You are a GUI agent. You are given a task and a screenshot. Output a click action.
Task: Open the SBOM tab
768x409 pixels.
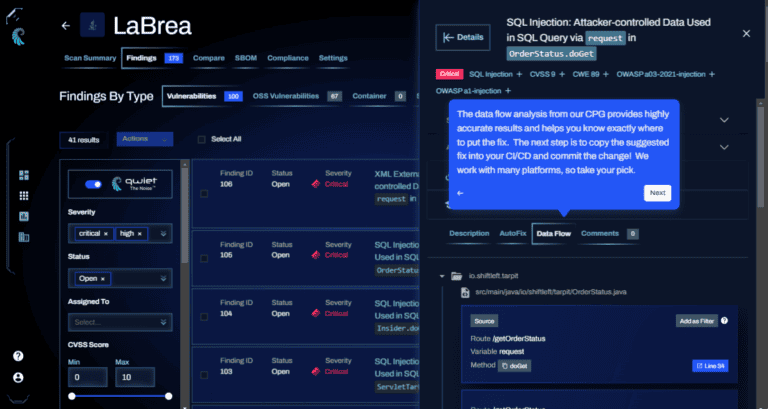[x=246, y=58]
